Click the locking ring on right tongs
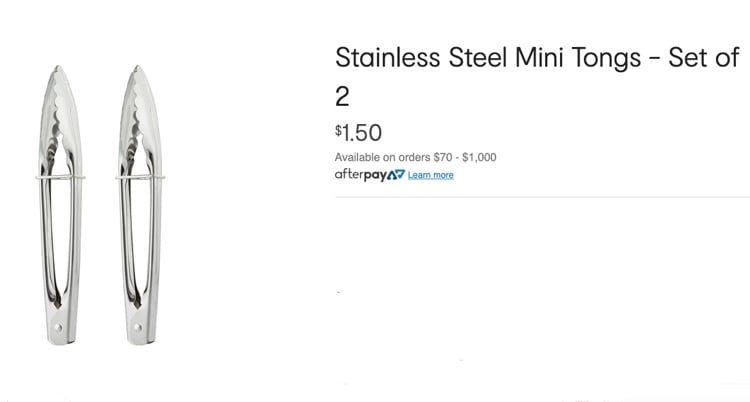Viewport: 750px width, 402px height. point(140,178)
